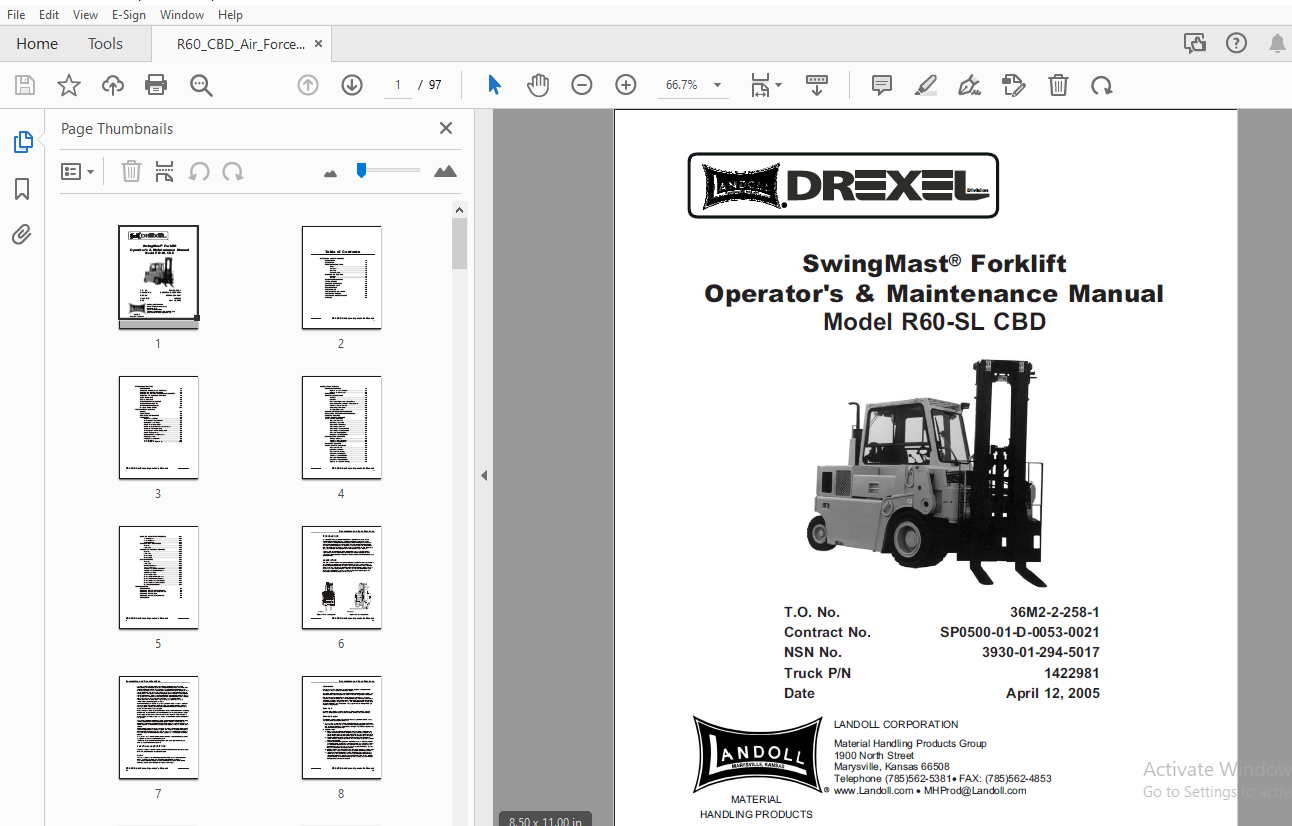
Task: Rotate thumbnails counterclockwise
Action: (199, 171)
